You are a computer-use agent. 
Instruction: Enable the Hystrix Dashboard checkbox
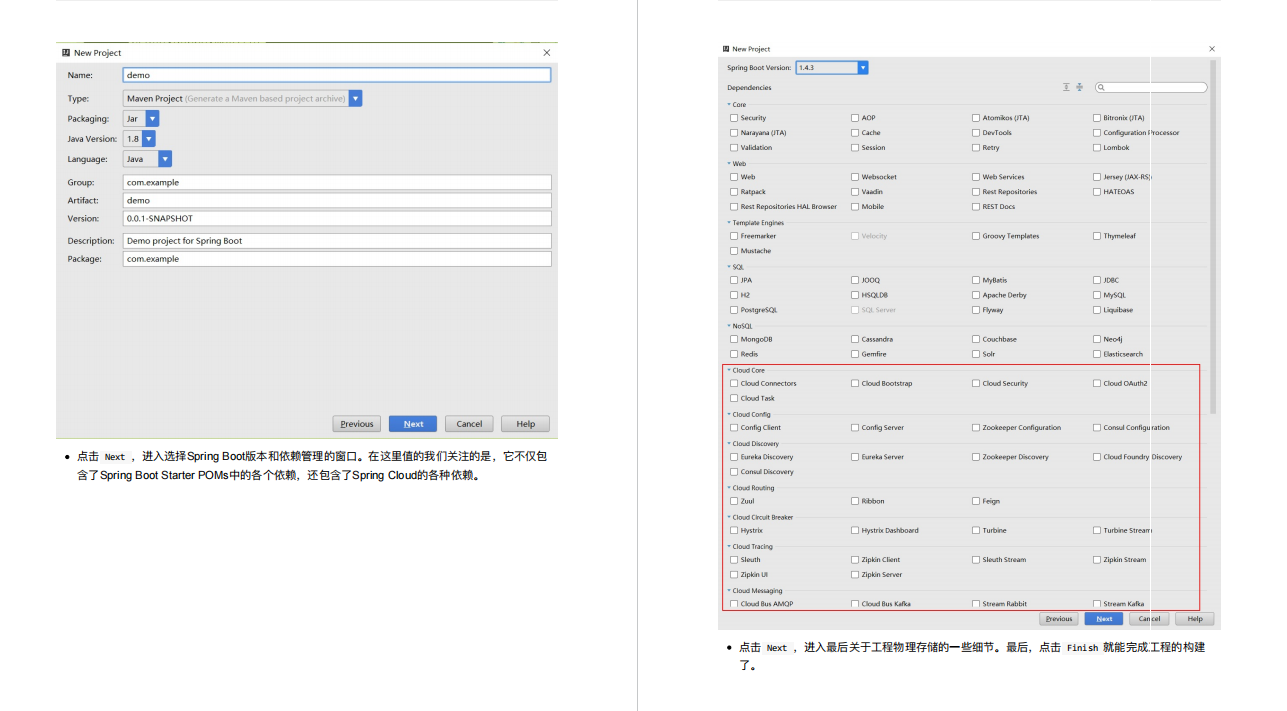pos(853,530)
